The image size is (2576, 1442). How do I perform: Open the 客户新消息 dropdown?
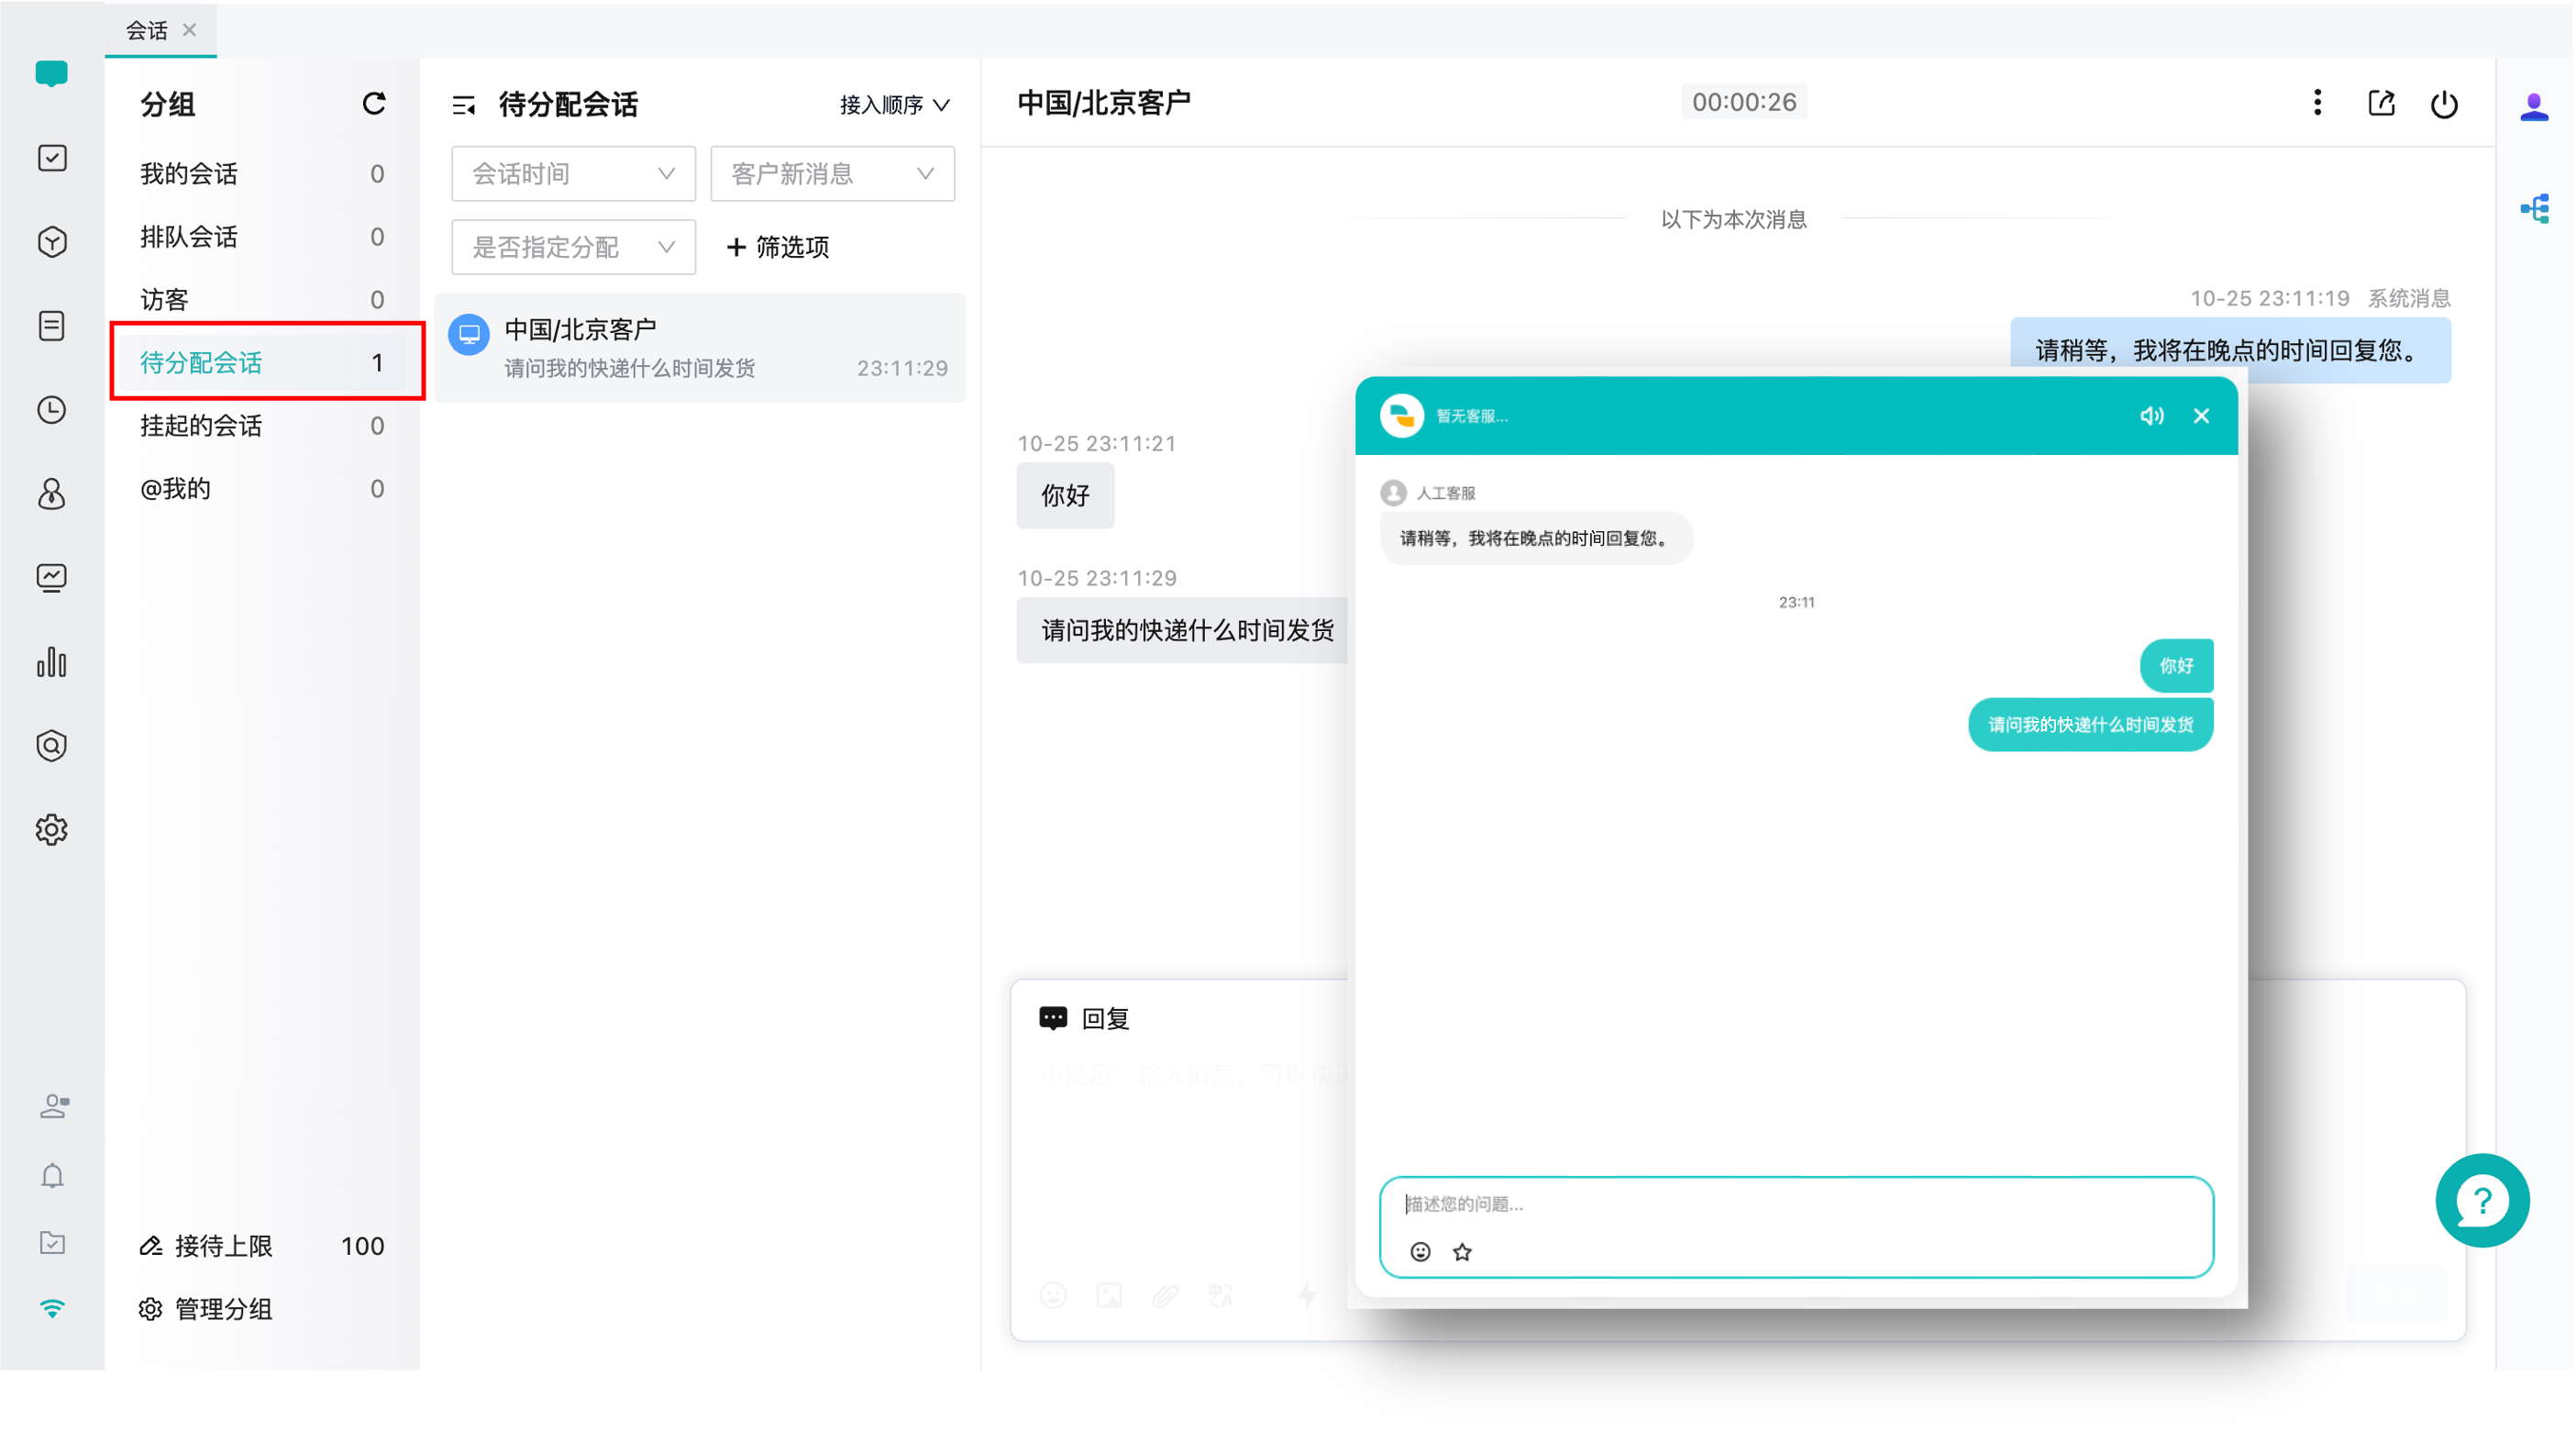pyautogui.click(x=832, y=173)
